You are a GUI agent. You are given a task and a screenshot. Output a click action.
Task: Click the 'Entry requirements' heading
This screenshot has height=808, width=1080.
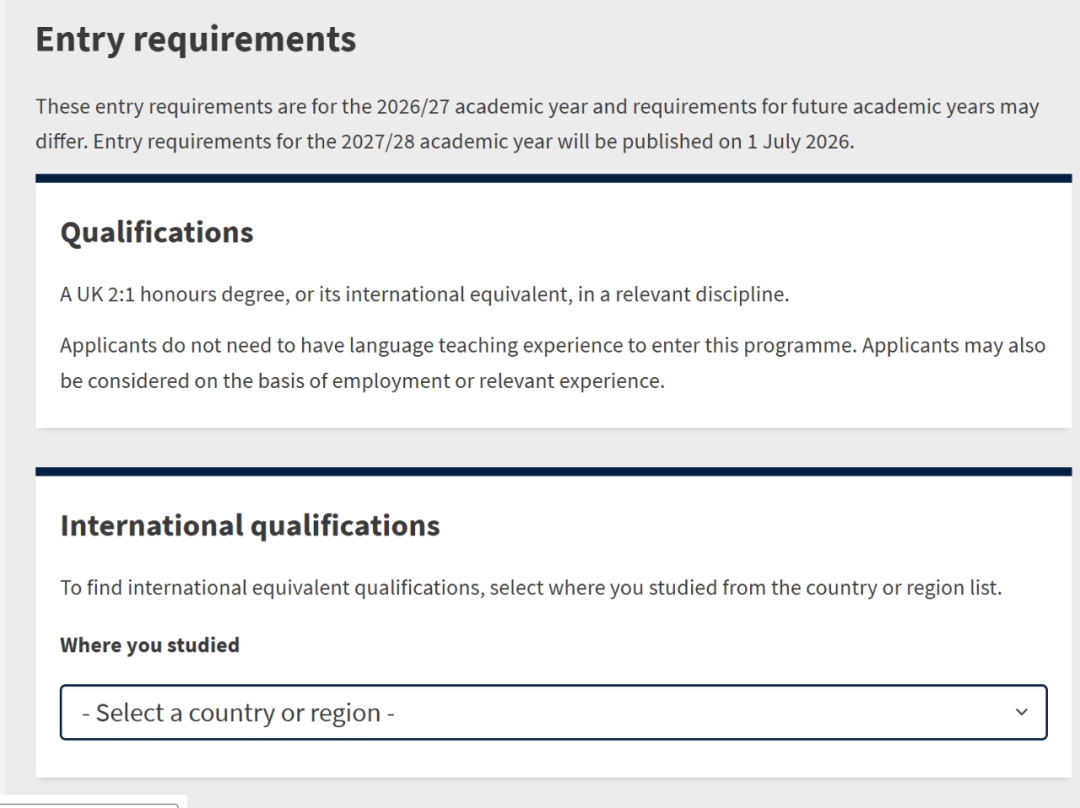pyautogui.click(x=196, y=40)
